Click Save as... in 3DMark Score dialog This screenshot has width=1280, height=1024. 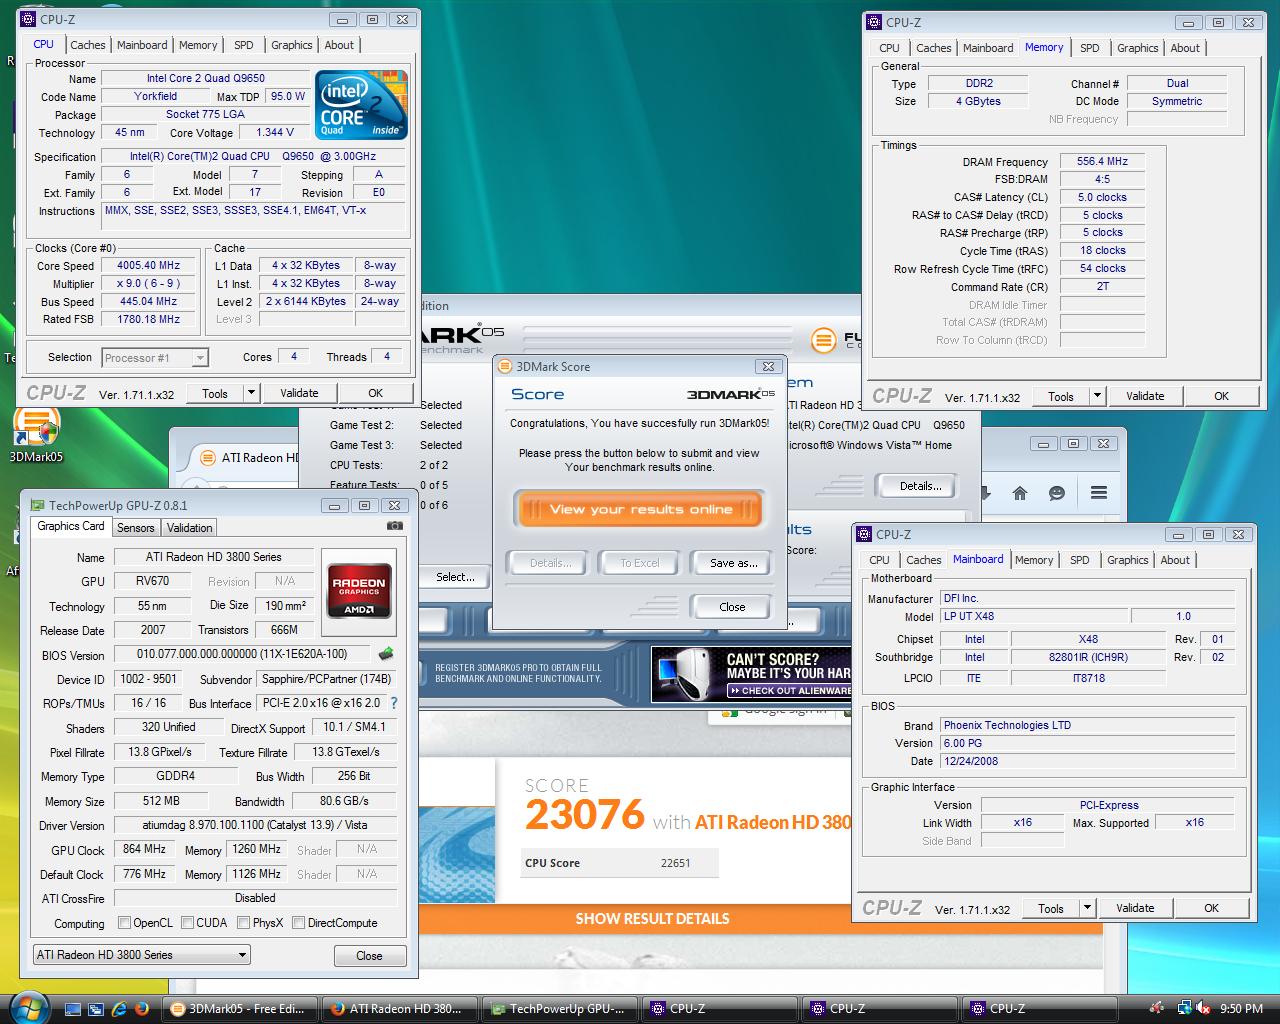click(x=733, y=563)
